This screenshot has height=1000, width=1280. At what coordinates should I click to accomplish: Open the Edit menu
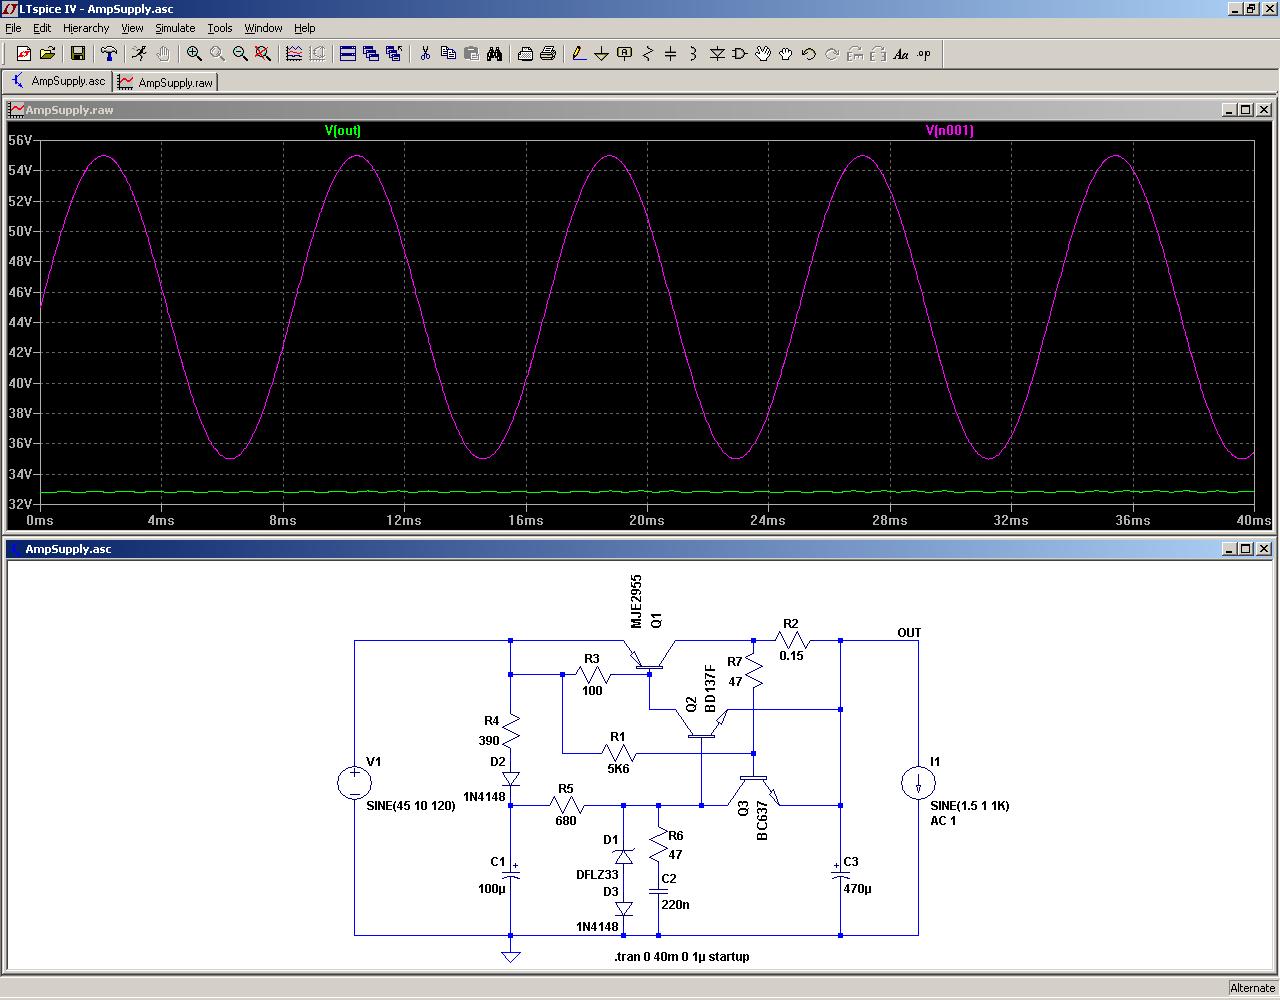click(x=42, y=28)
